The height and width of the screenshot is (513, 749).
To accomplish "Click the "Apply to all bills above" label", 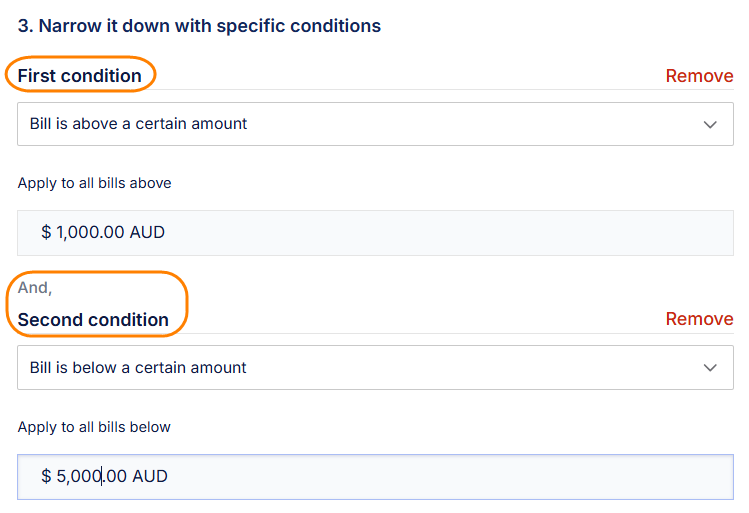I will [94, 183].
